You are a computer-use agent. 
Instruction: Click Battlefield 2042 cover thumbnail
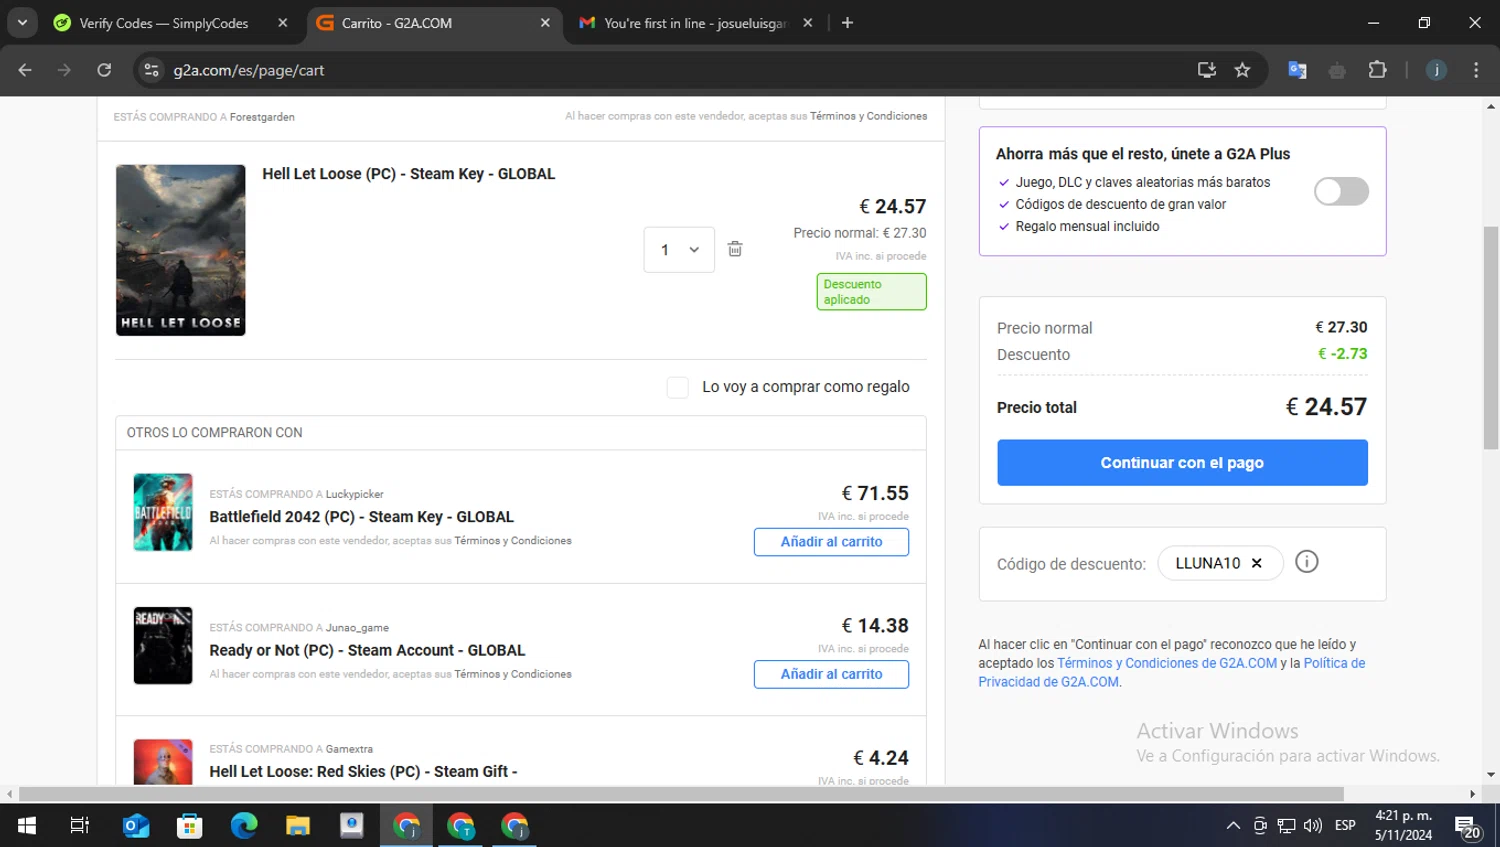163,512
